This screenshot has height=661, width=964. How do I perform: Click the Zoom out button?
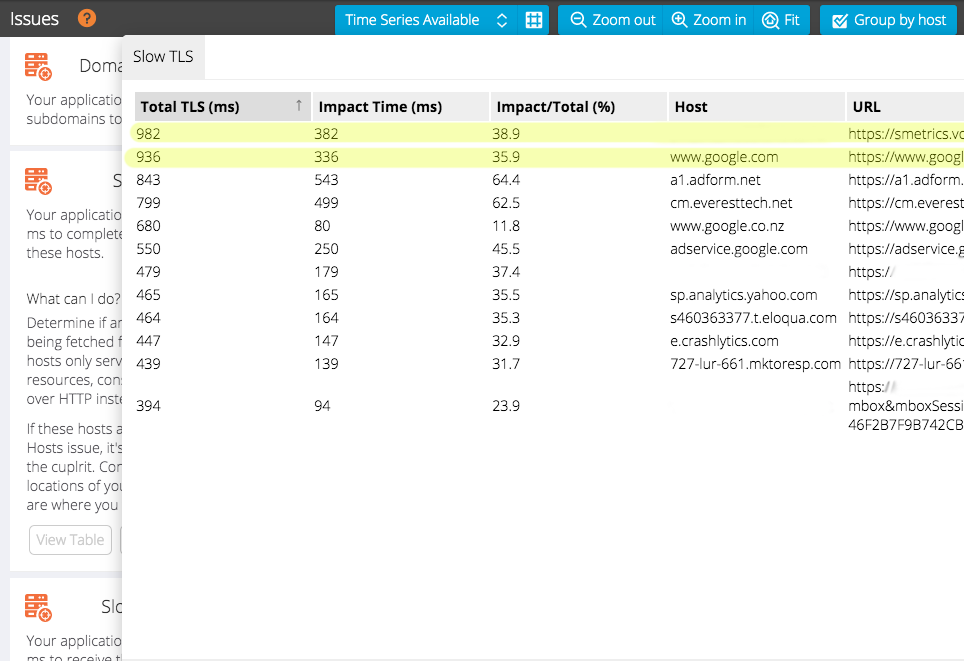point(612,20)
